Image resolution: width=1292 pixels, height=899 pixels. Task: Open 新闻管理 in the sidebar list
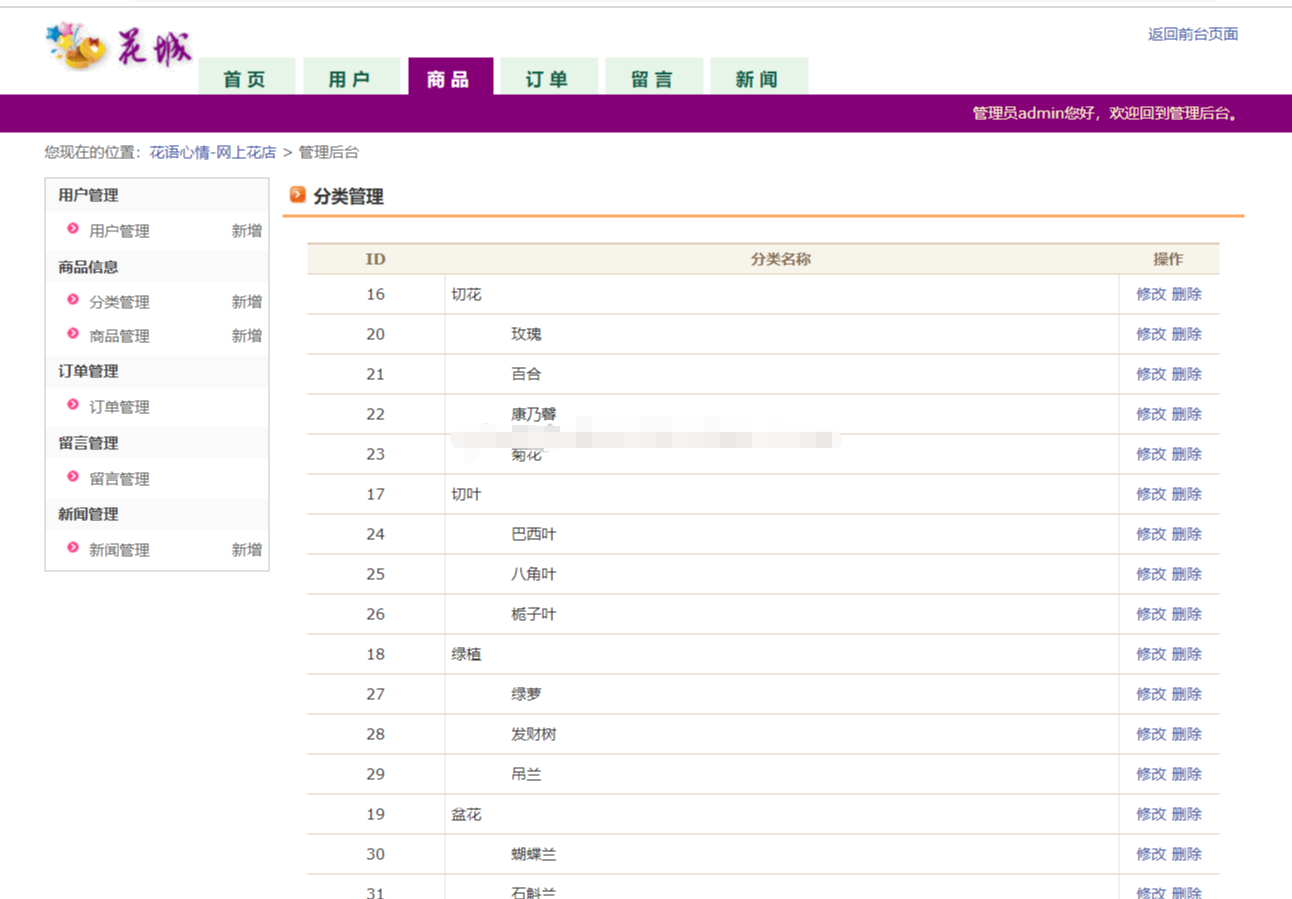pyautogui.click(x=119, y=550)
